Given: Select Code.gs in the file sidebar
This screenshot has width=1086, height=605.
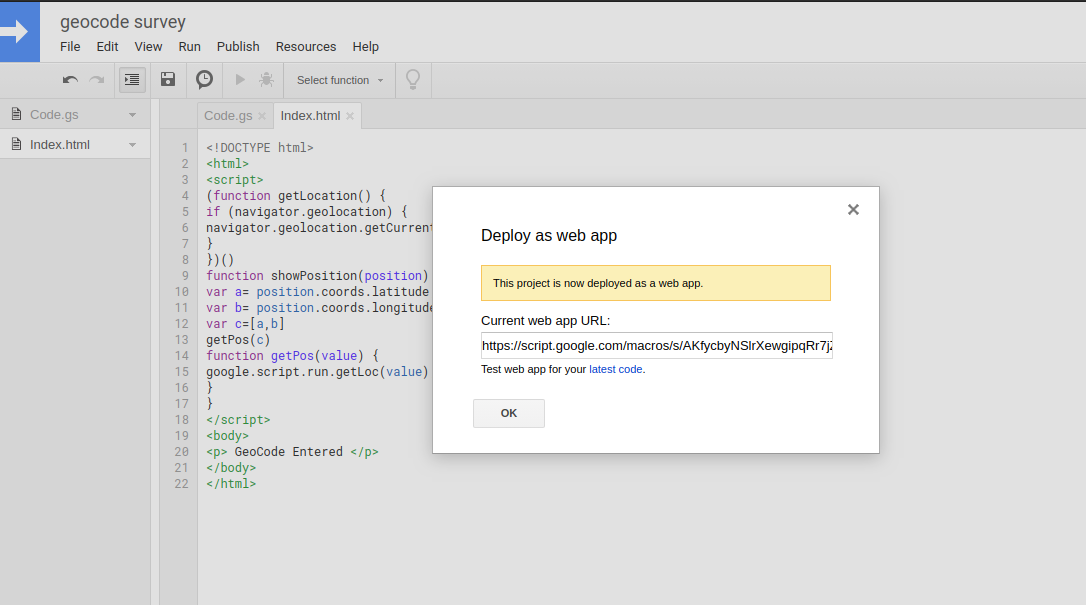Looking at the screenshot, I should click(x=75, y=114).
